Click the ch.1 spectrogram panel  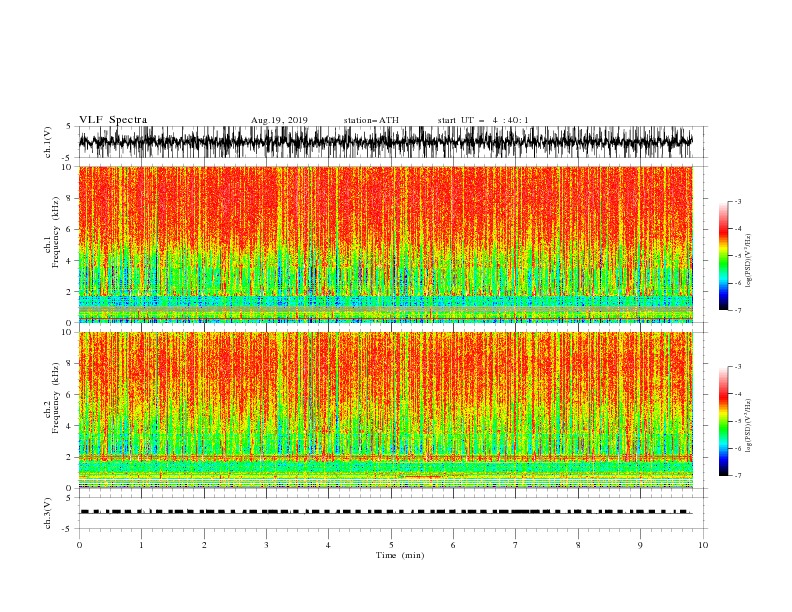click(x=386, y=244)
